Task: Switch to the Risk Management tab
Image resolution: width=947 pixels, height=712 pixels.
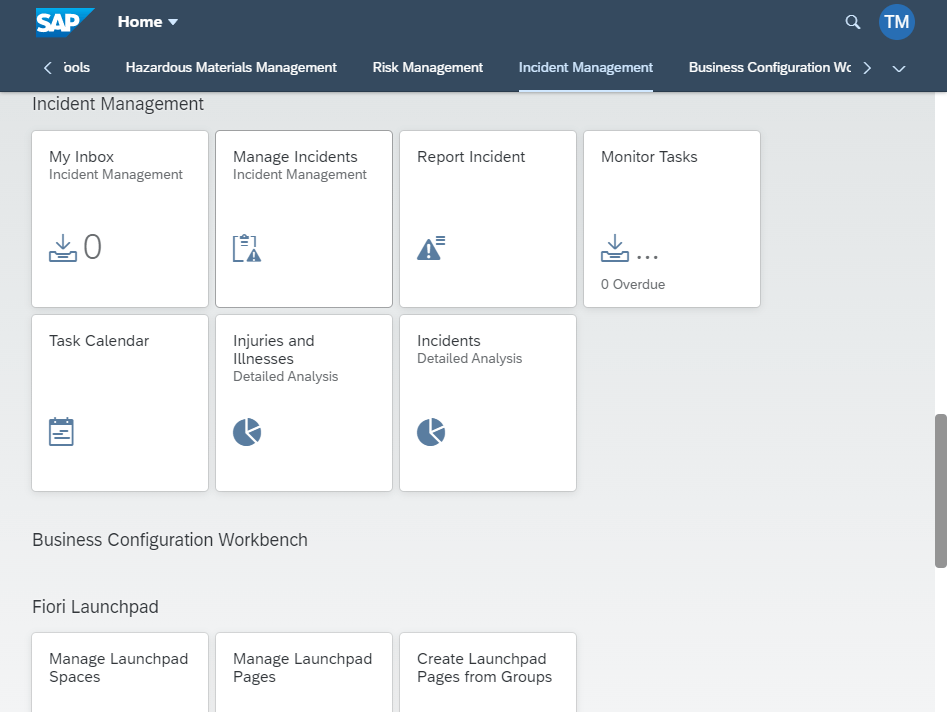Action: [428, 68]
